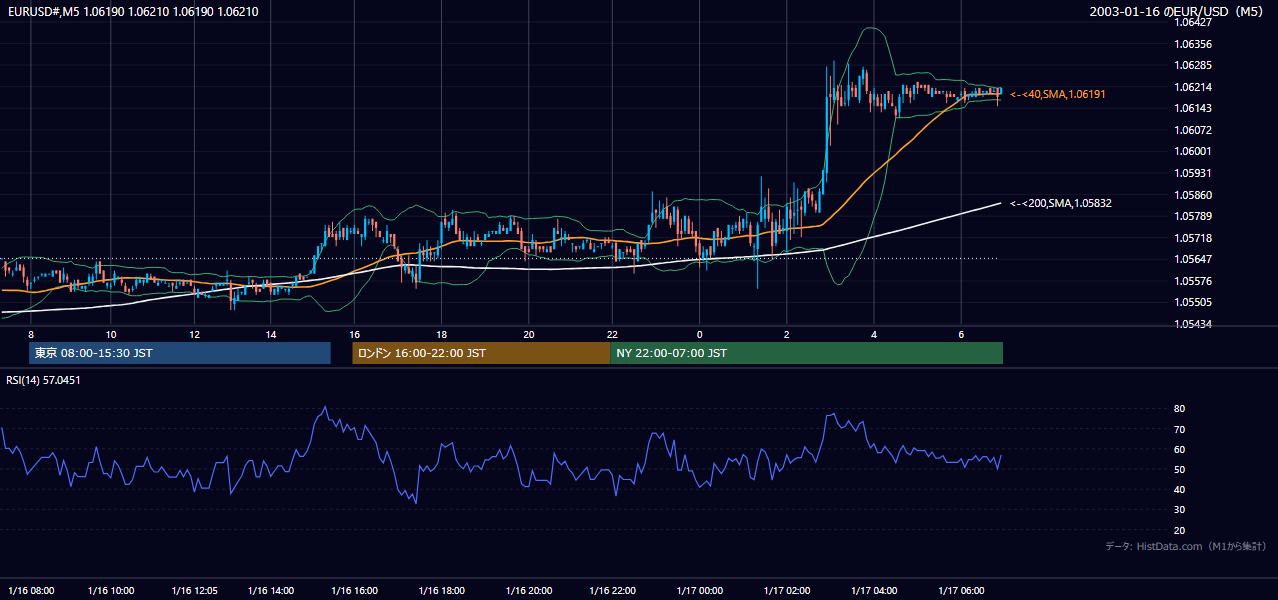Viewport: 1278px width, 600px height.
Task: Click price level 1.06001 on axis
Action: point(1194,151)
